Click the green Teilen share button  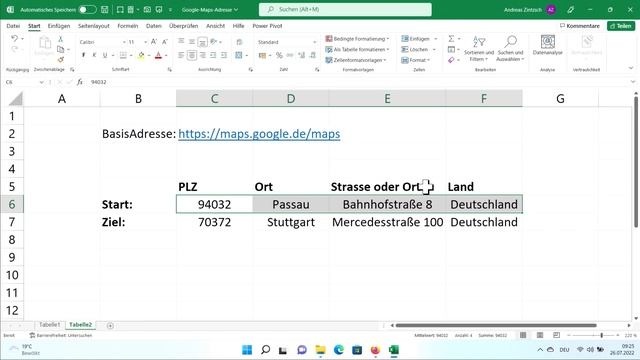pos(621,26)
